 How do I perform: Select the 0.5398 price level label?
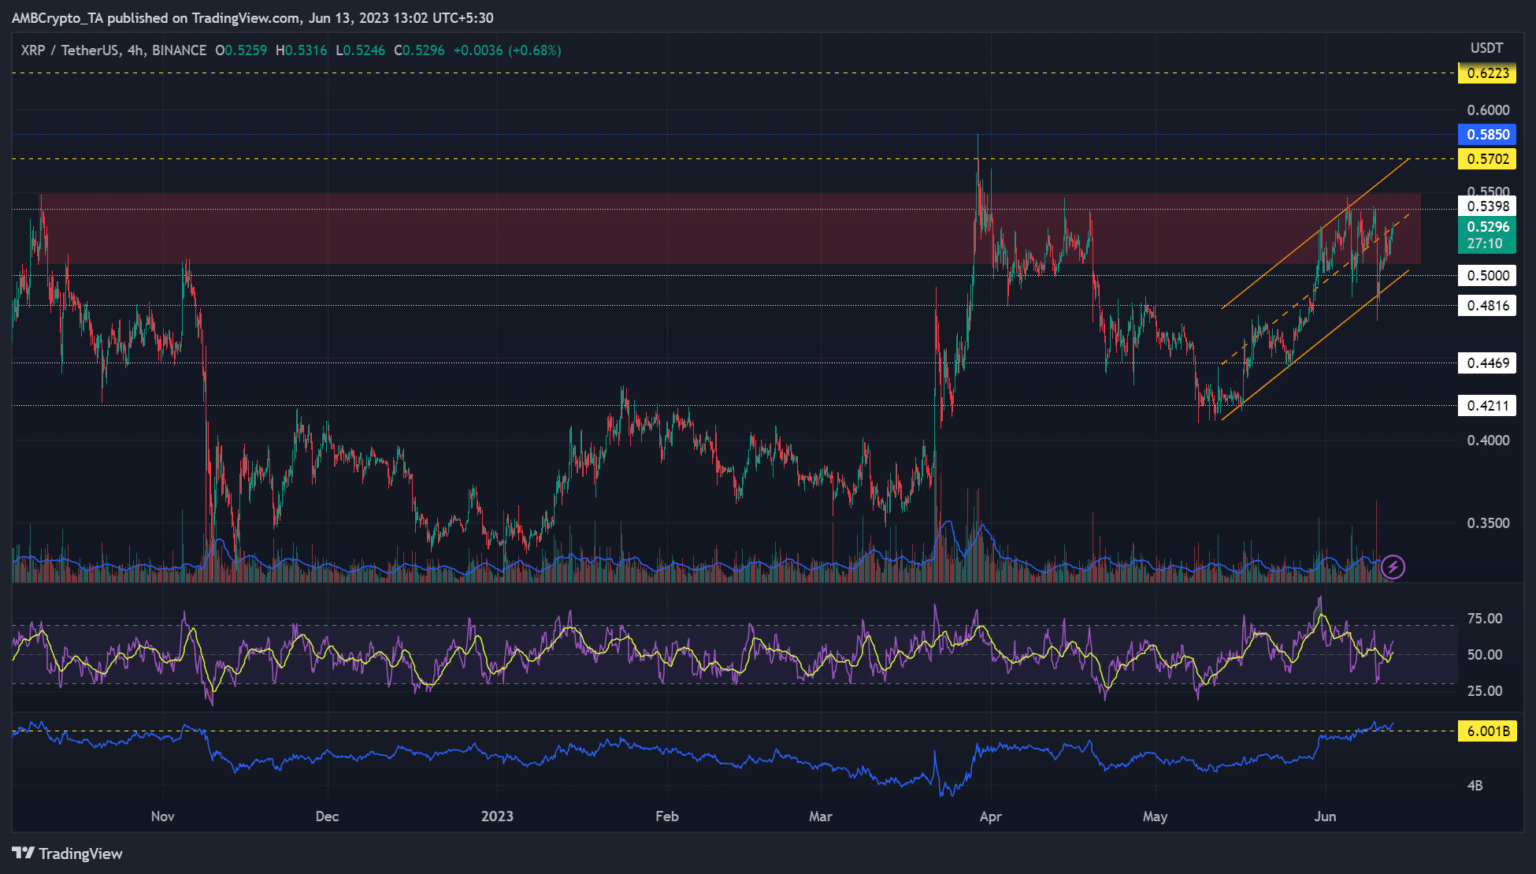tap(1487, 207)
